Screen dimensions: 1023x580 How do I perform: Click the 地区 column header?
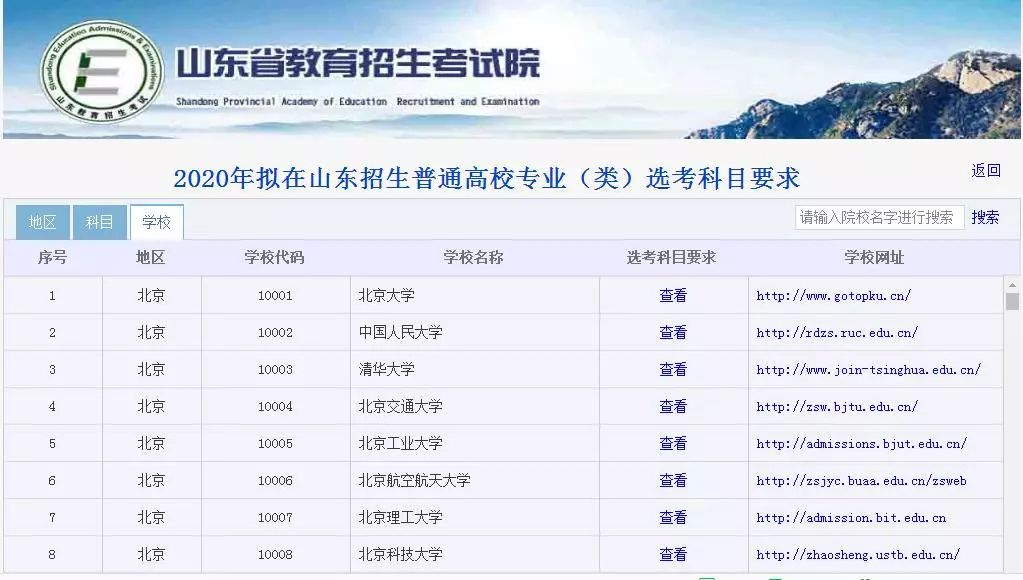coord(150,258)
